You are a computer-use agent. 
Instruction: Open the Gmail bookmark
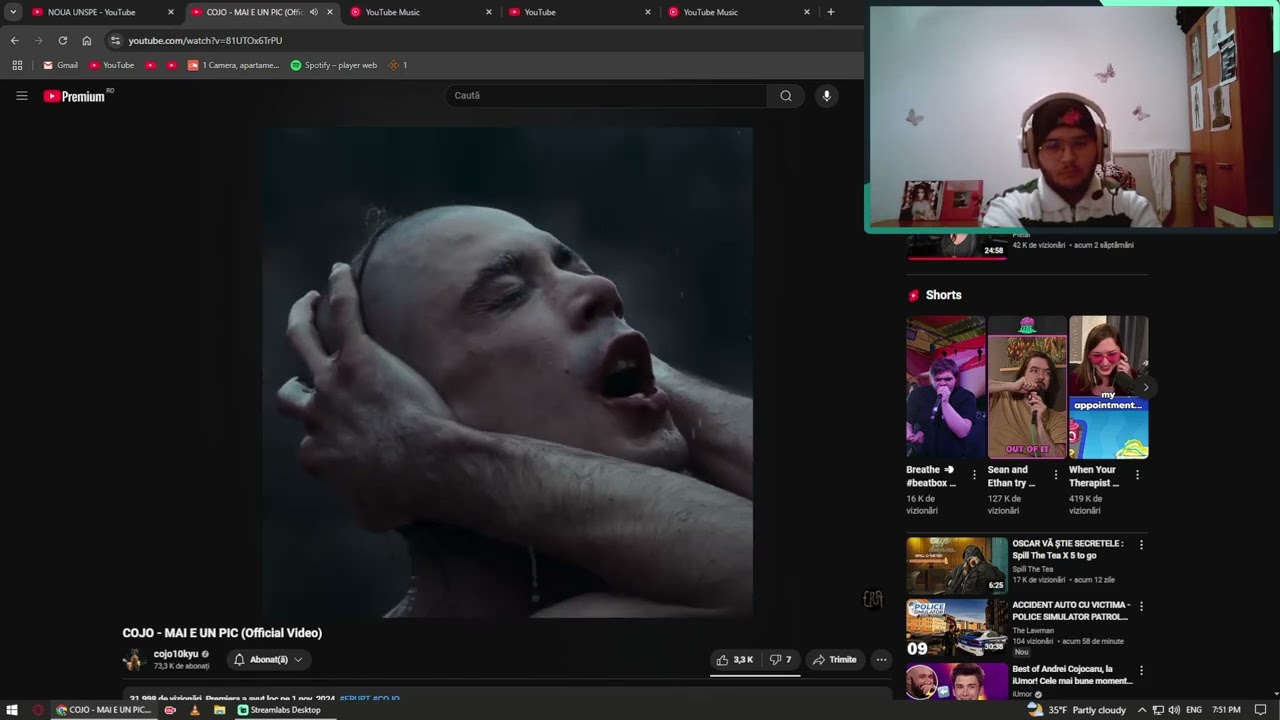tap(60, 65)
